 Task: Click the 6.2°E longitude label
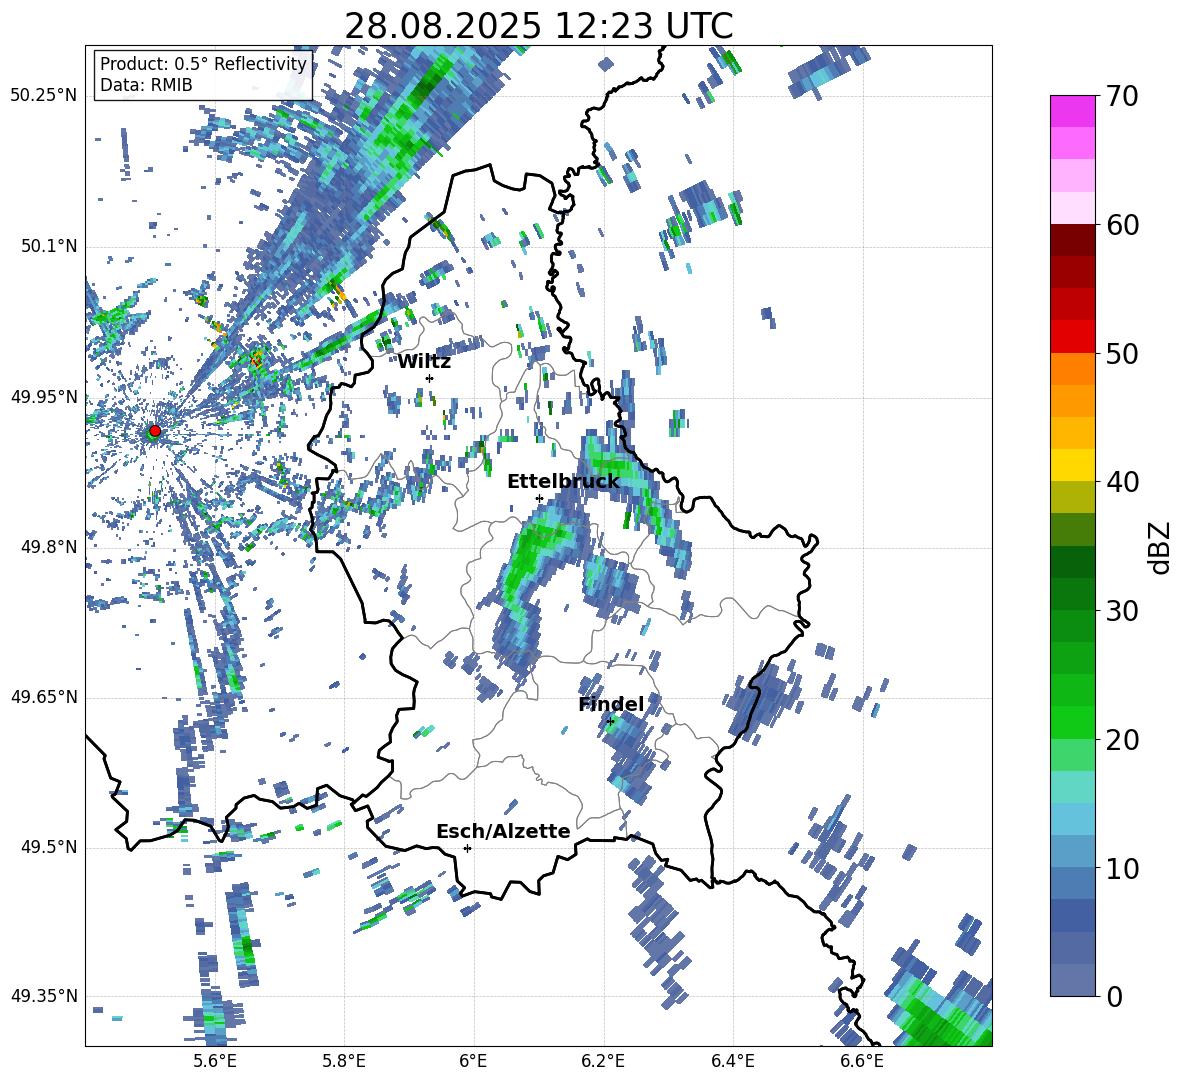(603, 1061)
